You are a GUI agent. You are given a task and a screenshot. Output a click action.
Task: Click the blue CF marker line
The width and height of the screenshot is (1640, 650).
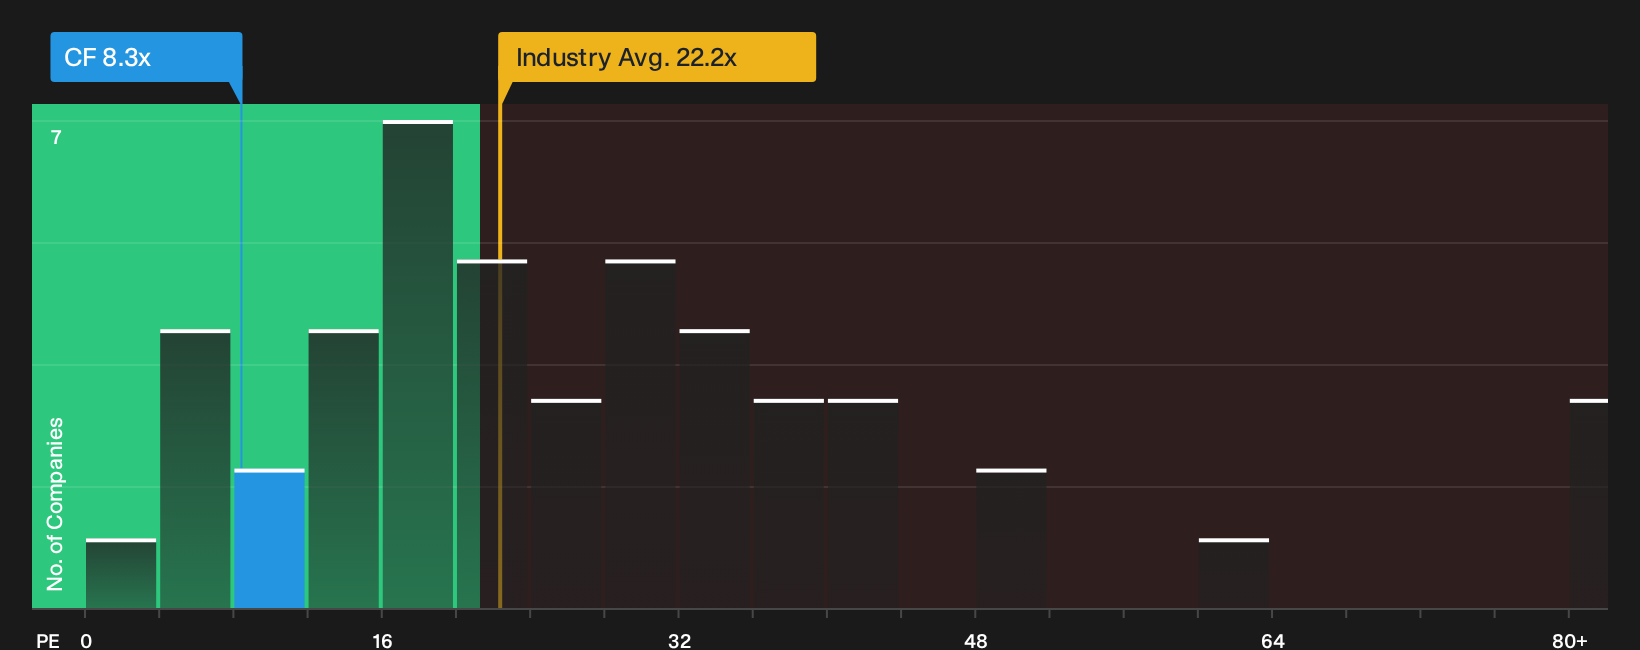click(241, 285)
